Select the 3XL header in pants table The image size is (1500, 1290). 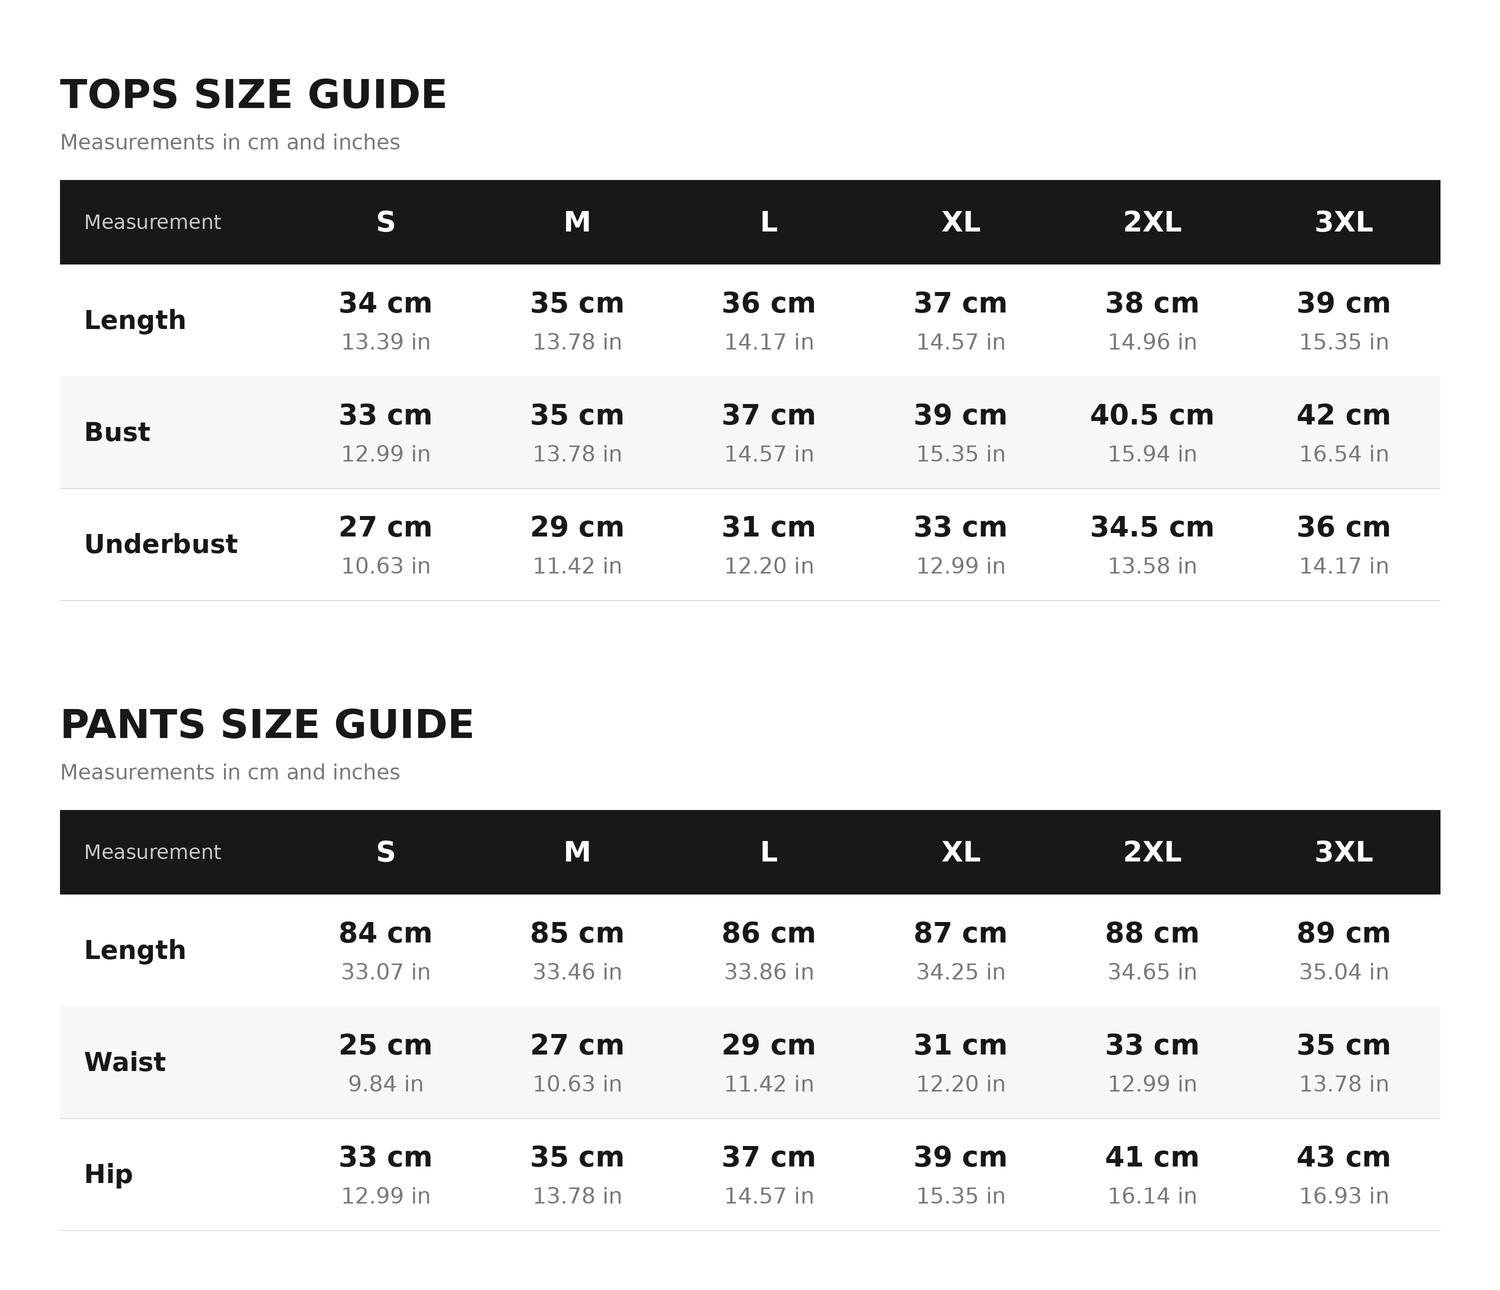(x=1343, y=852)
